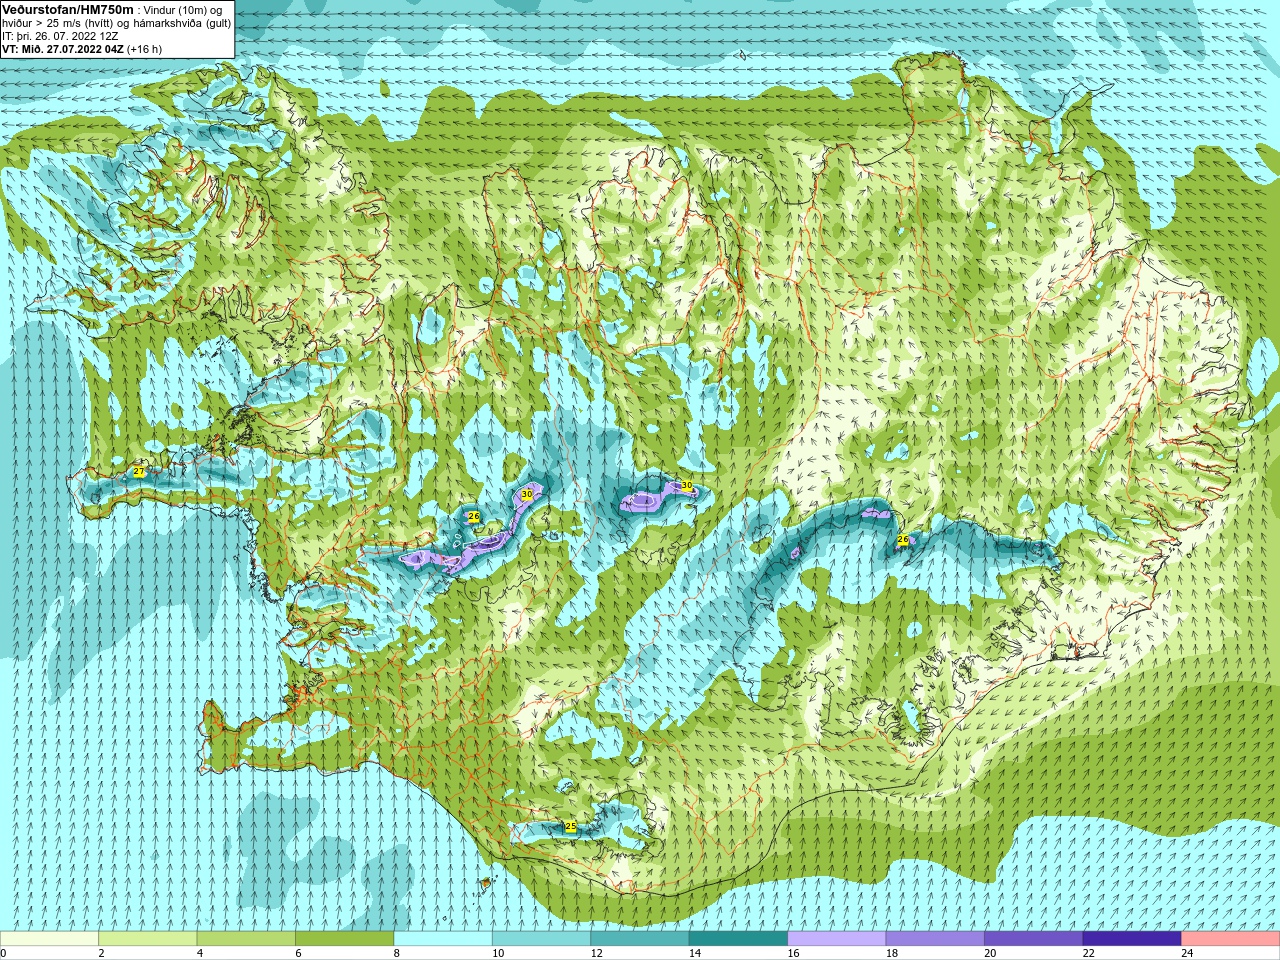Click the legend tick label '12'
This screenshot has height=960, width=1280.
click(596, 953)
